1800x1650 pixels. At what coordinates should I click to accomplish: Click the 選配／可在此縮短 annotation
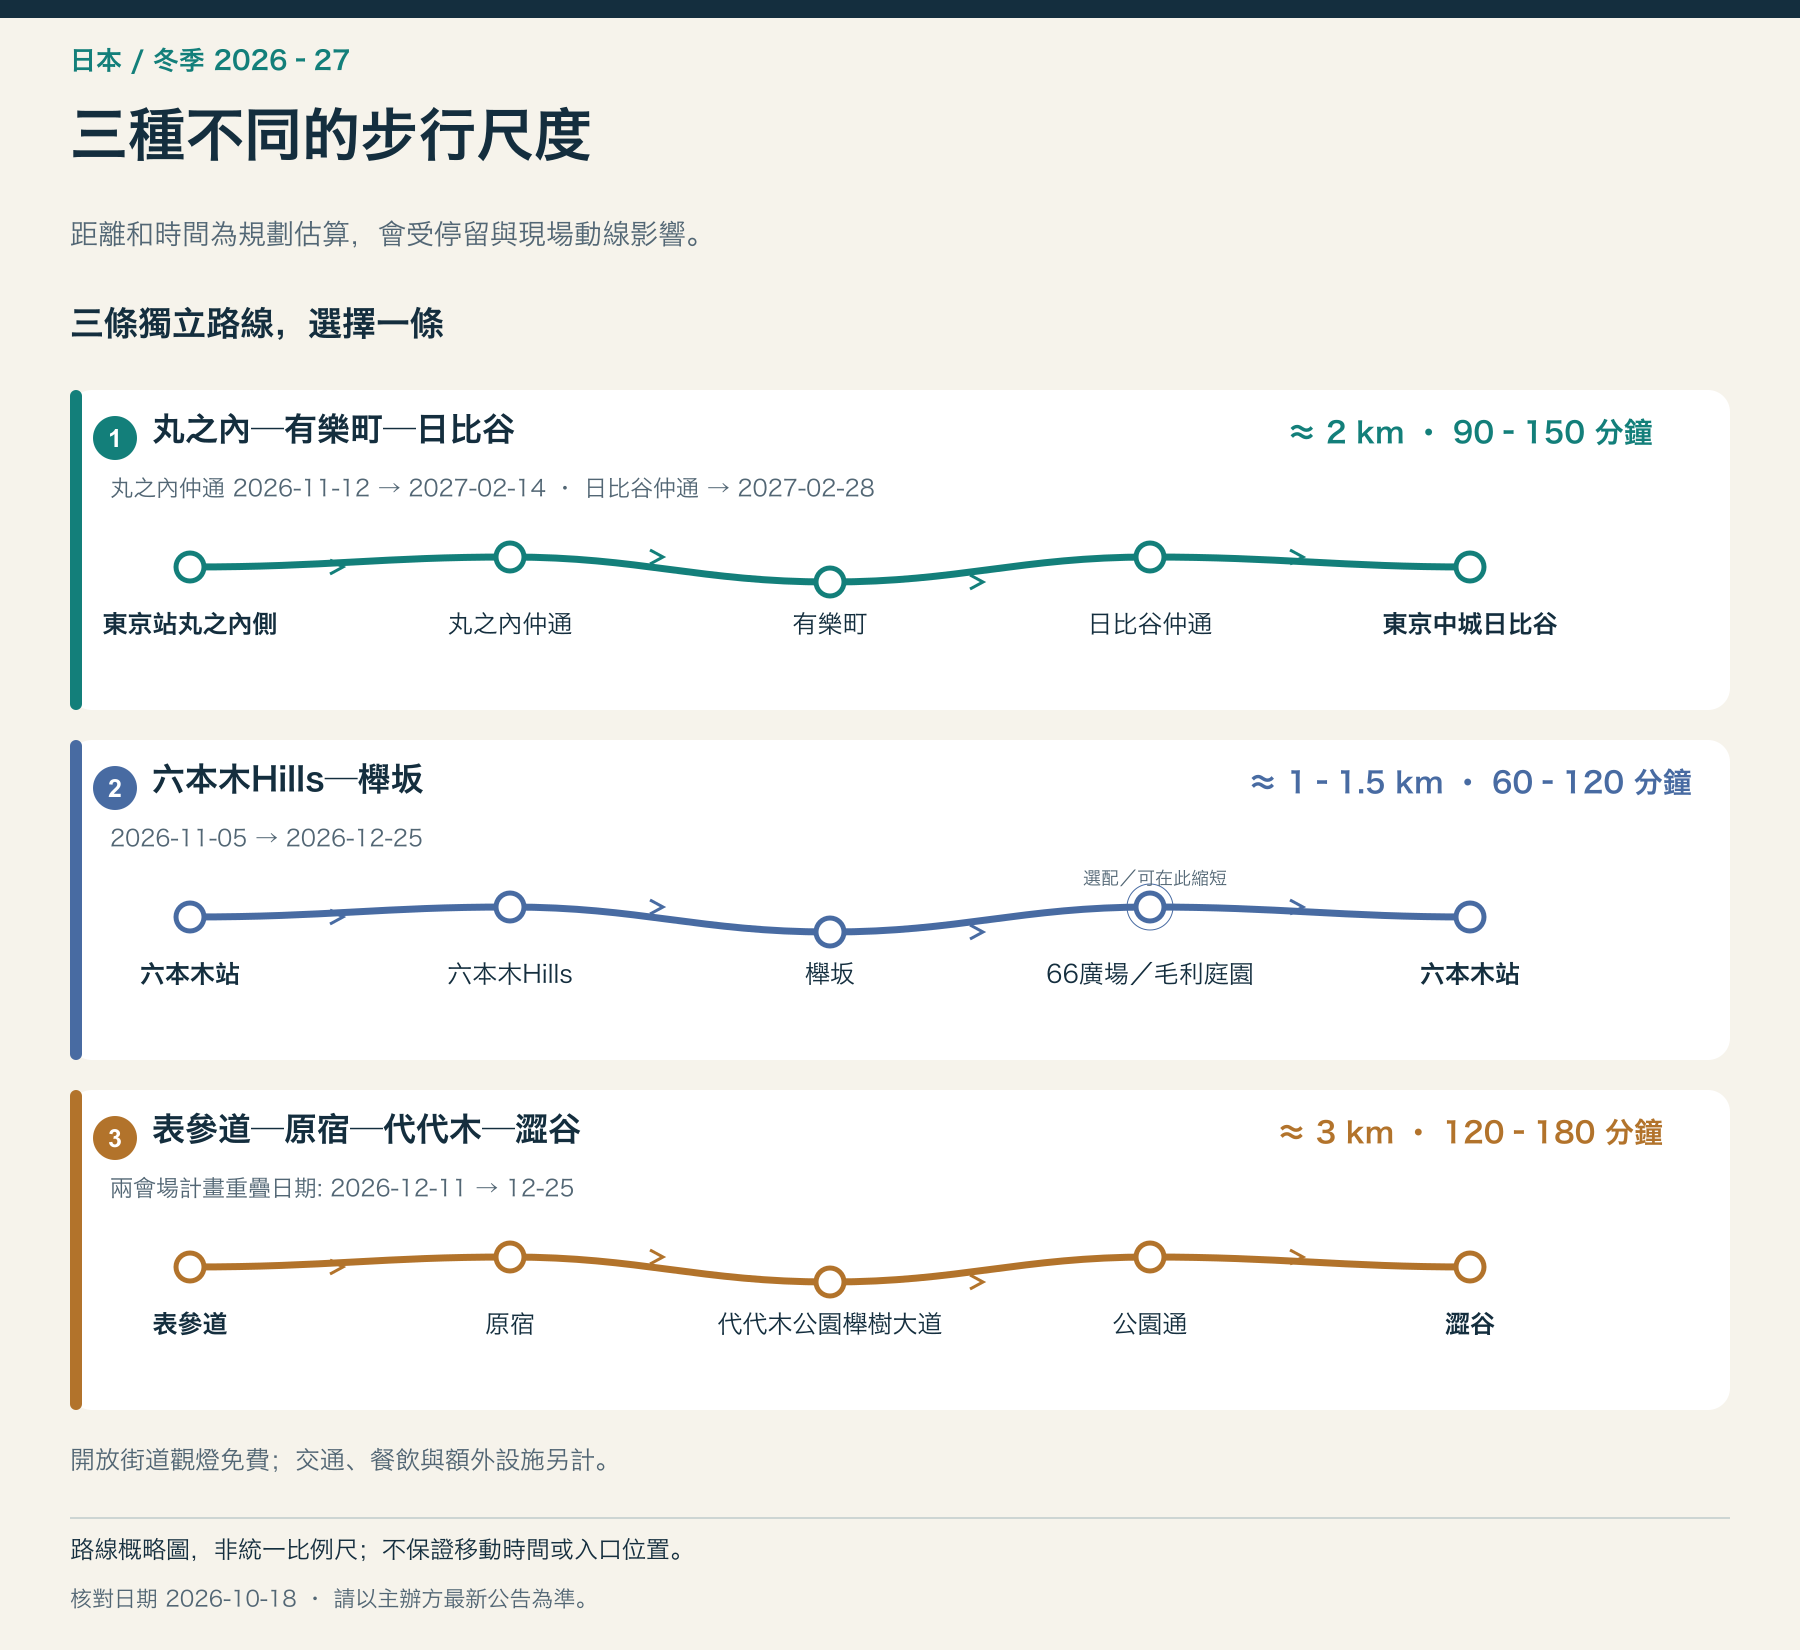1155,878
